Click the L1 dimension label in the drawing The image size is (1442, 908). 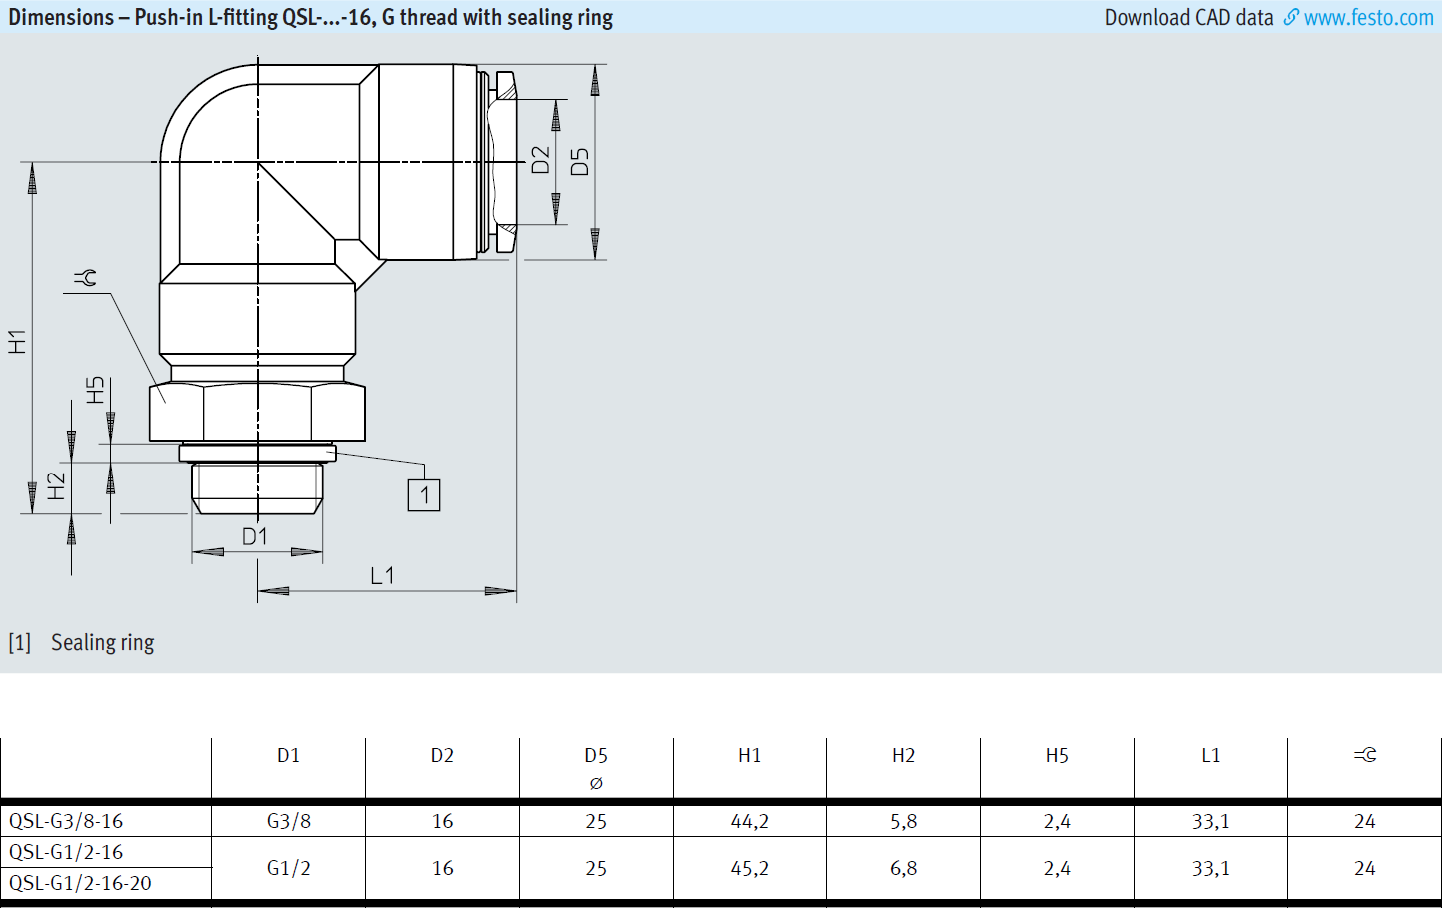click(x=382, y=575)
